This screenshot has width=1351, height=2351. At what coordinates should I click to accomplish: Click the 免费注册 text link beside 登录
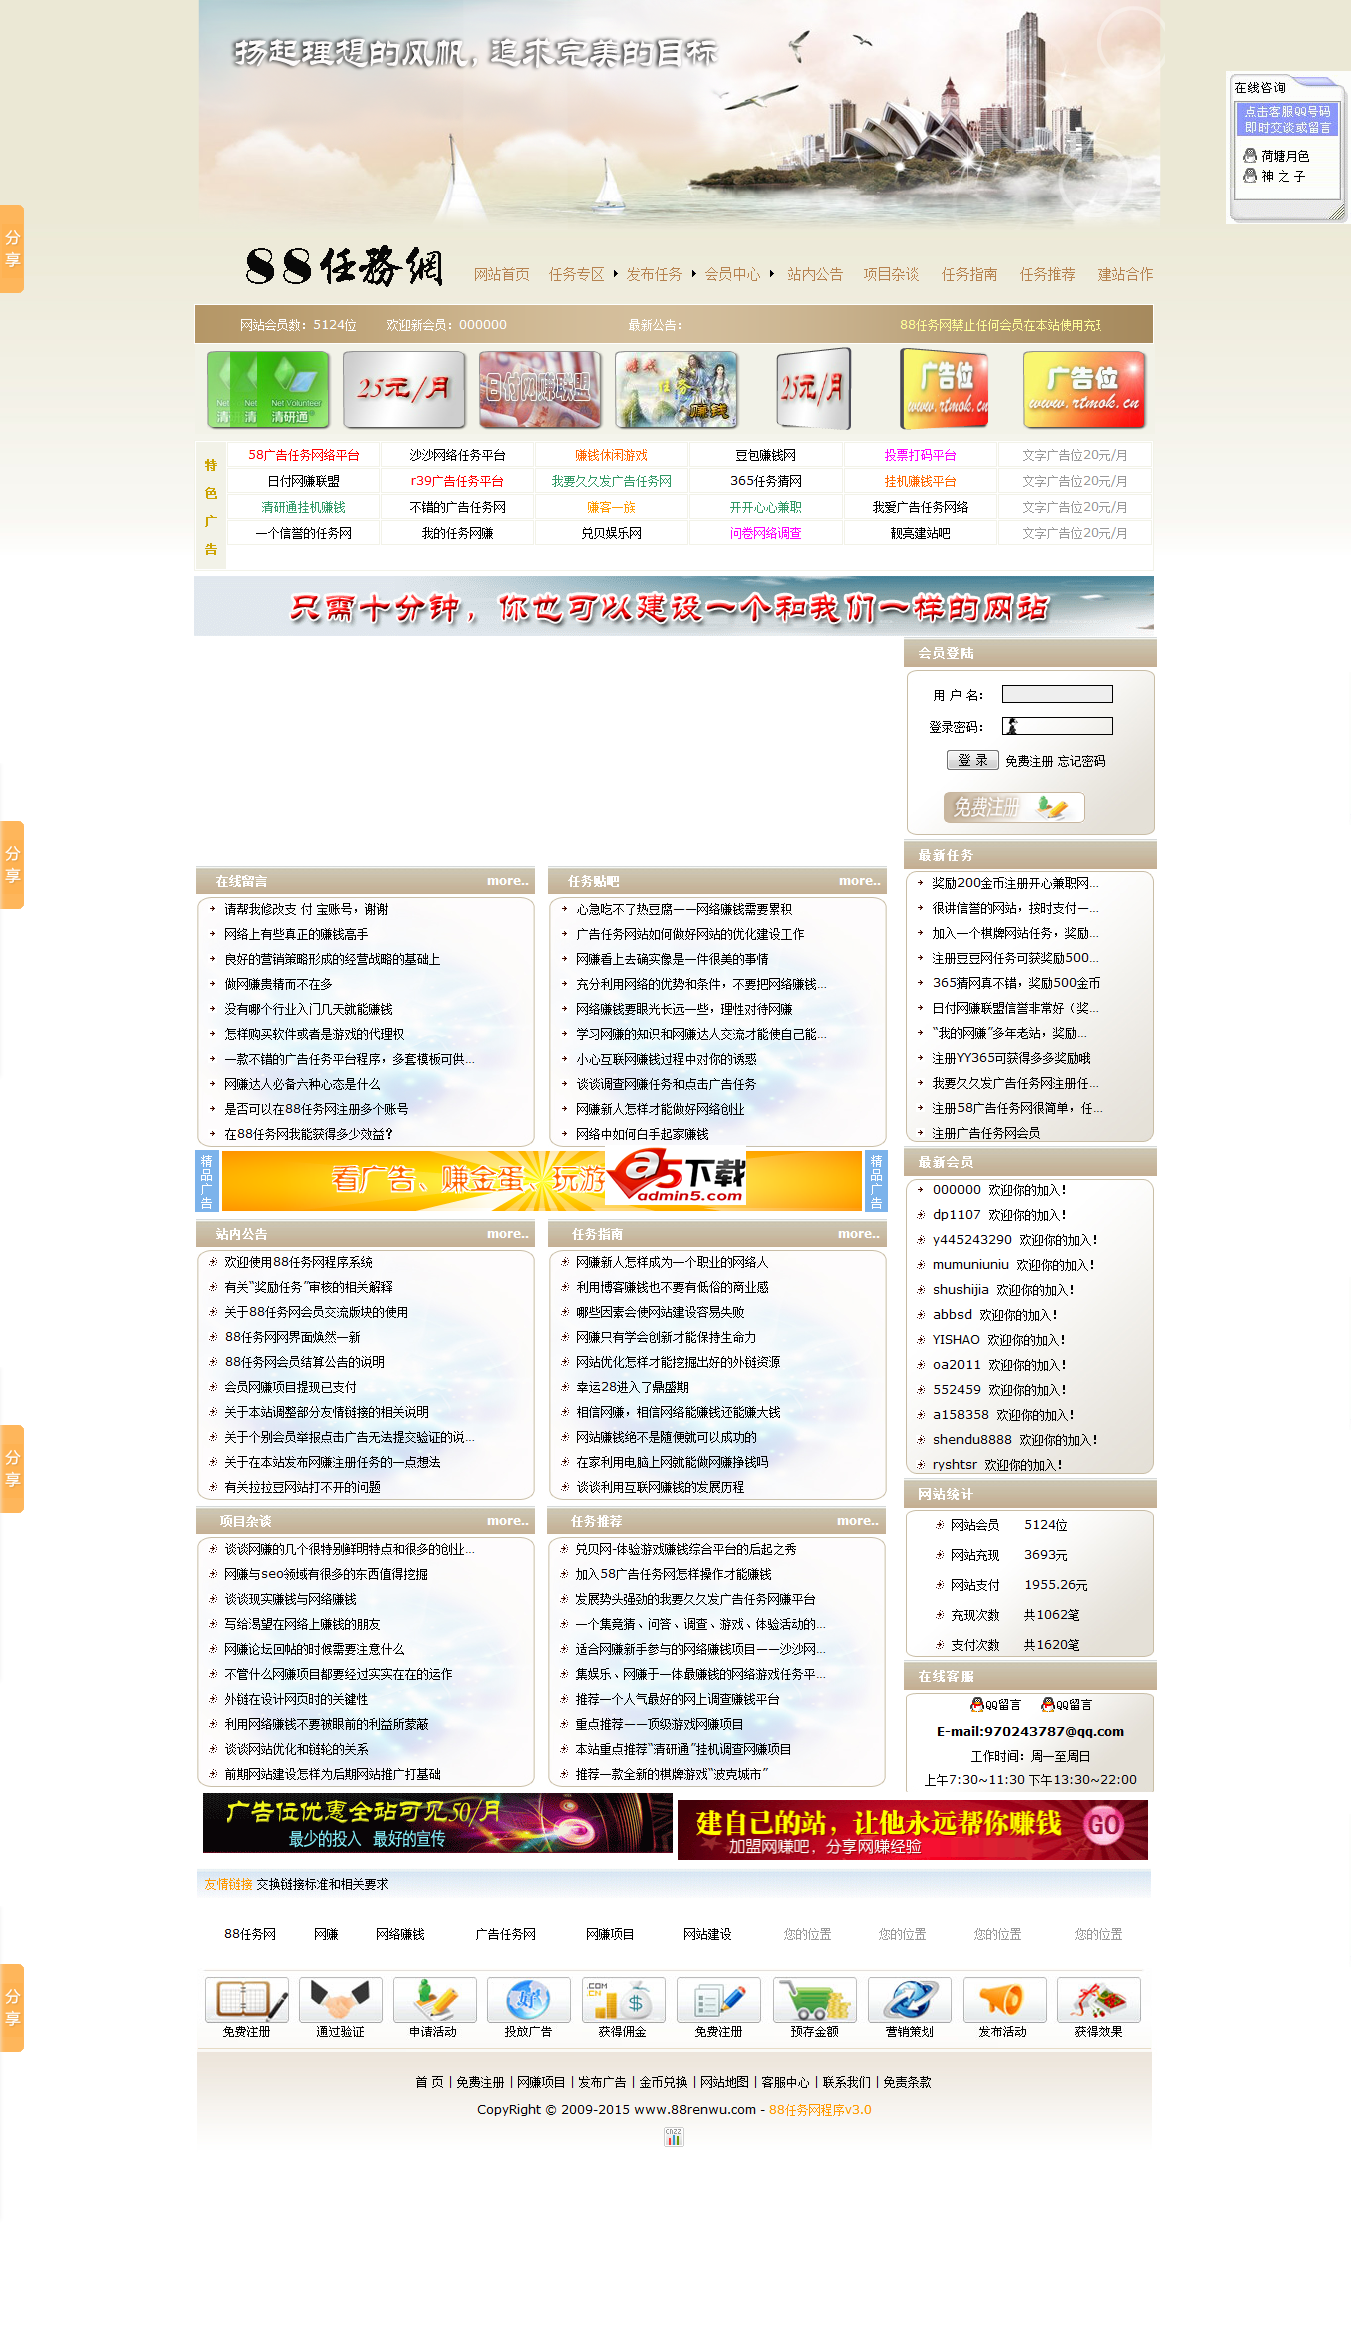(x=1029, y=761)
